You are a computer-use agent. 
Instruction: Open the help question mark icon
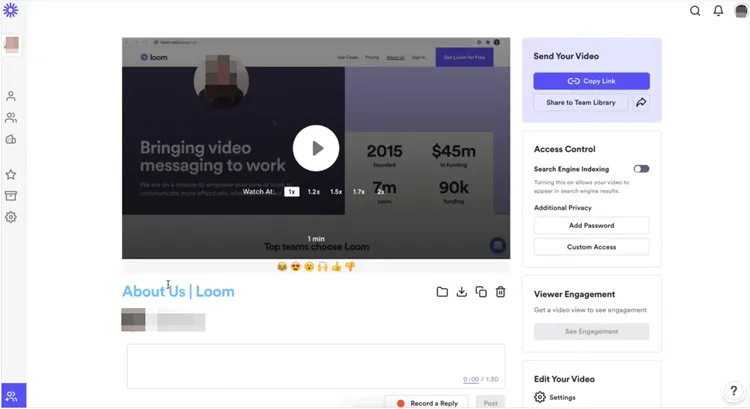pos(733,391)
